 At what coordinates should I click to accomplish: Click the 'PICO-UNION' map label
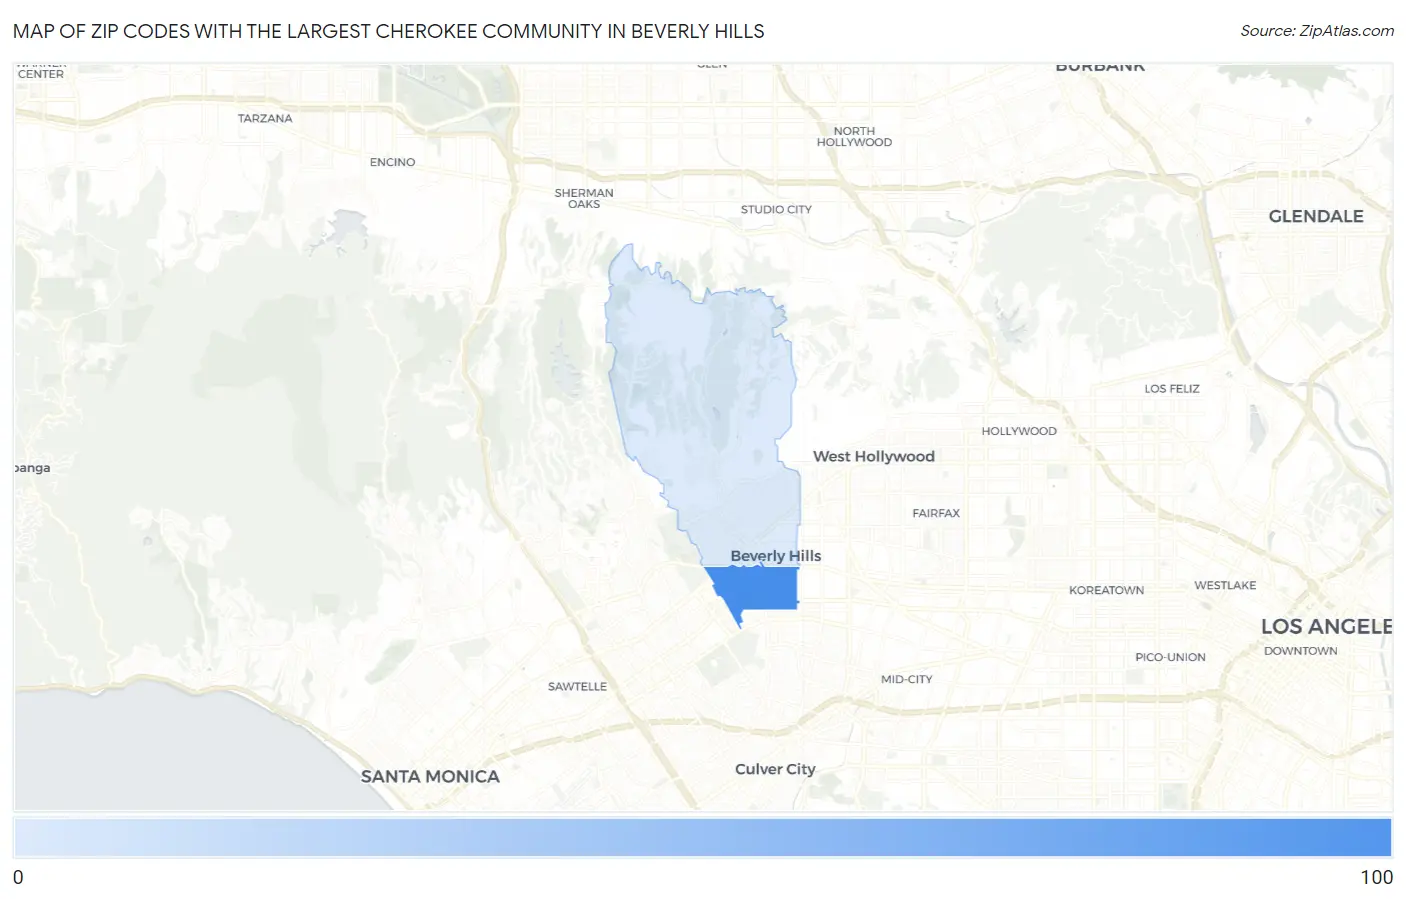pos(1170,657)
